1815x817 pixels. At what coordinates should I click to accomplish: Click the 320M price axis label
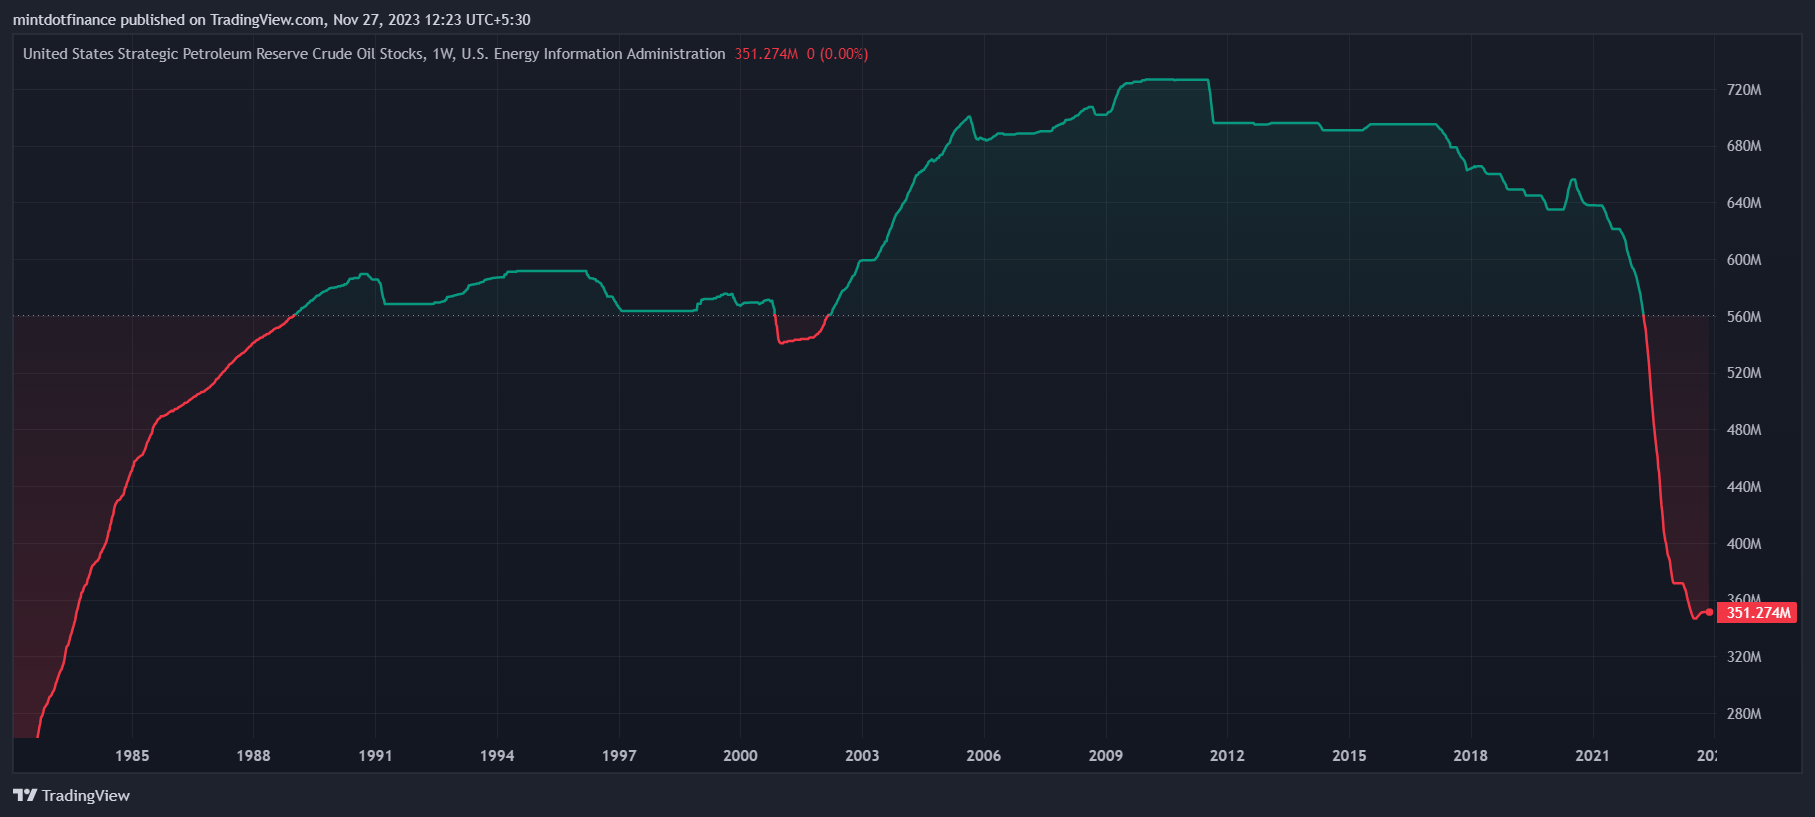point(1744,657)
